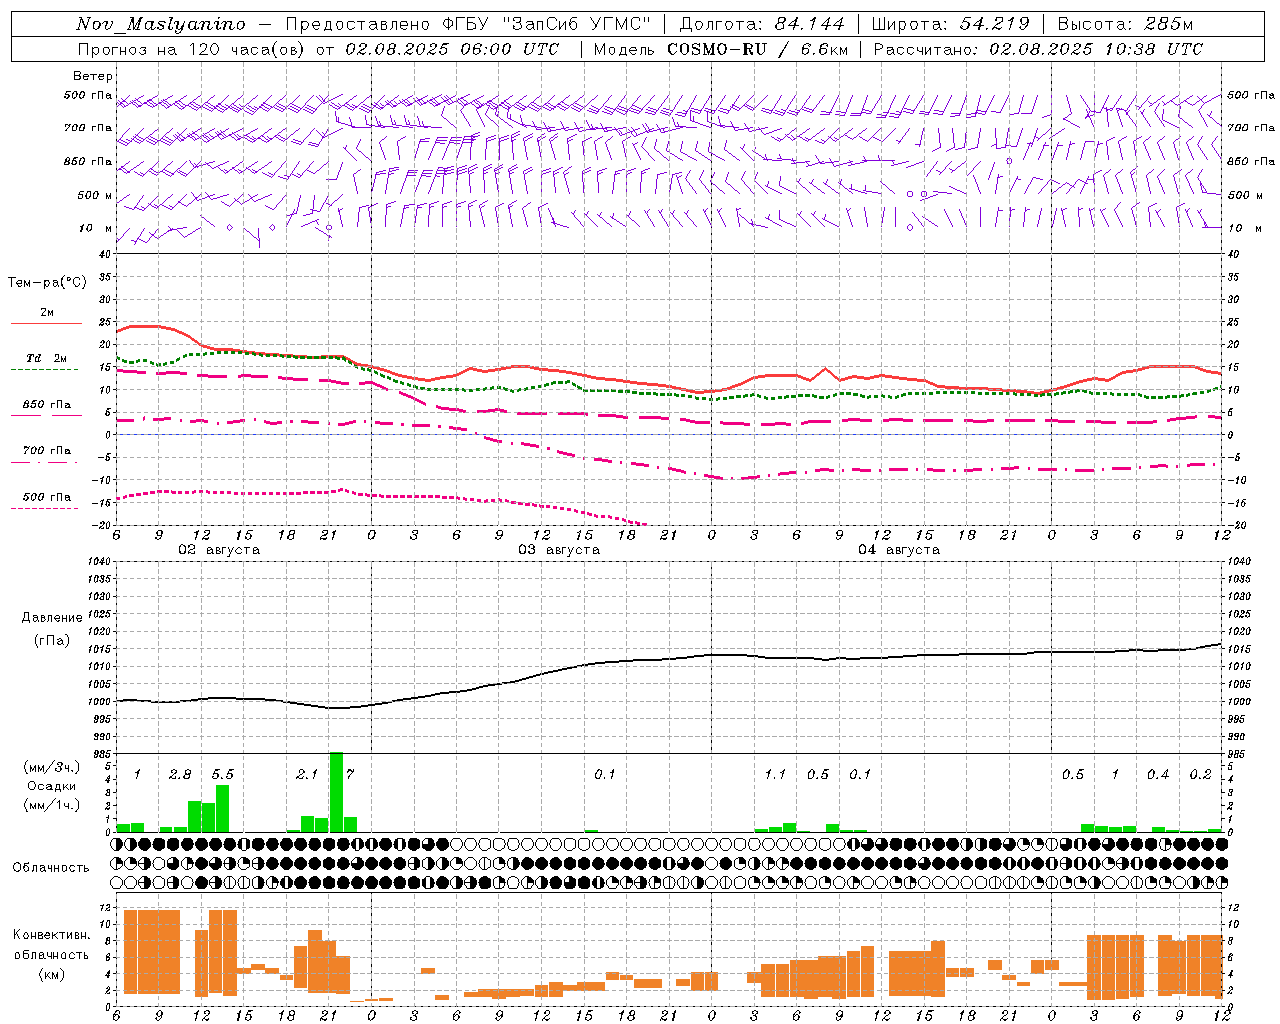Click the Широта: 54.219 value

click(950, 24)
